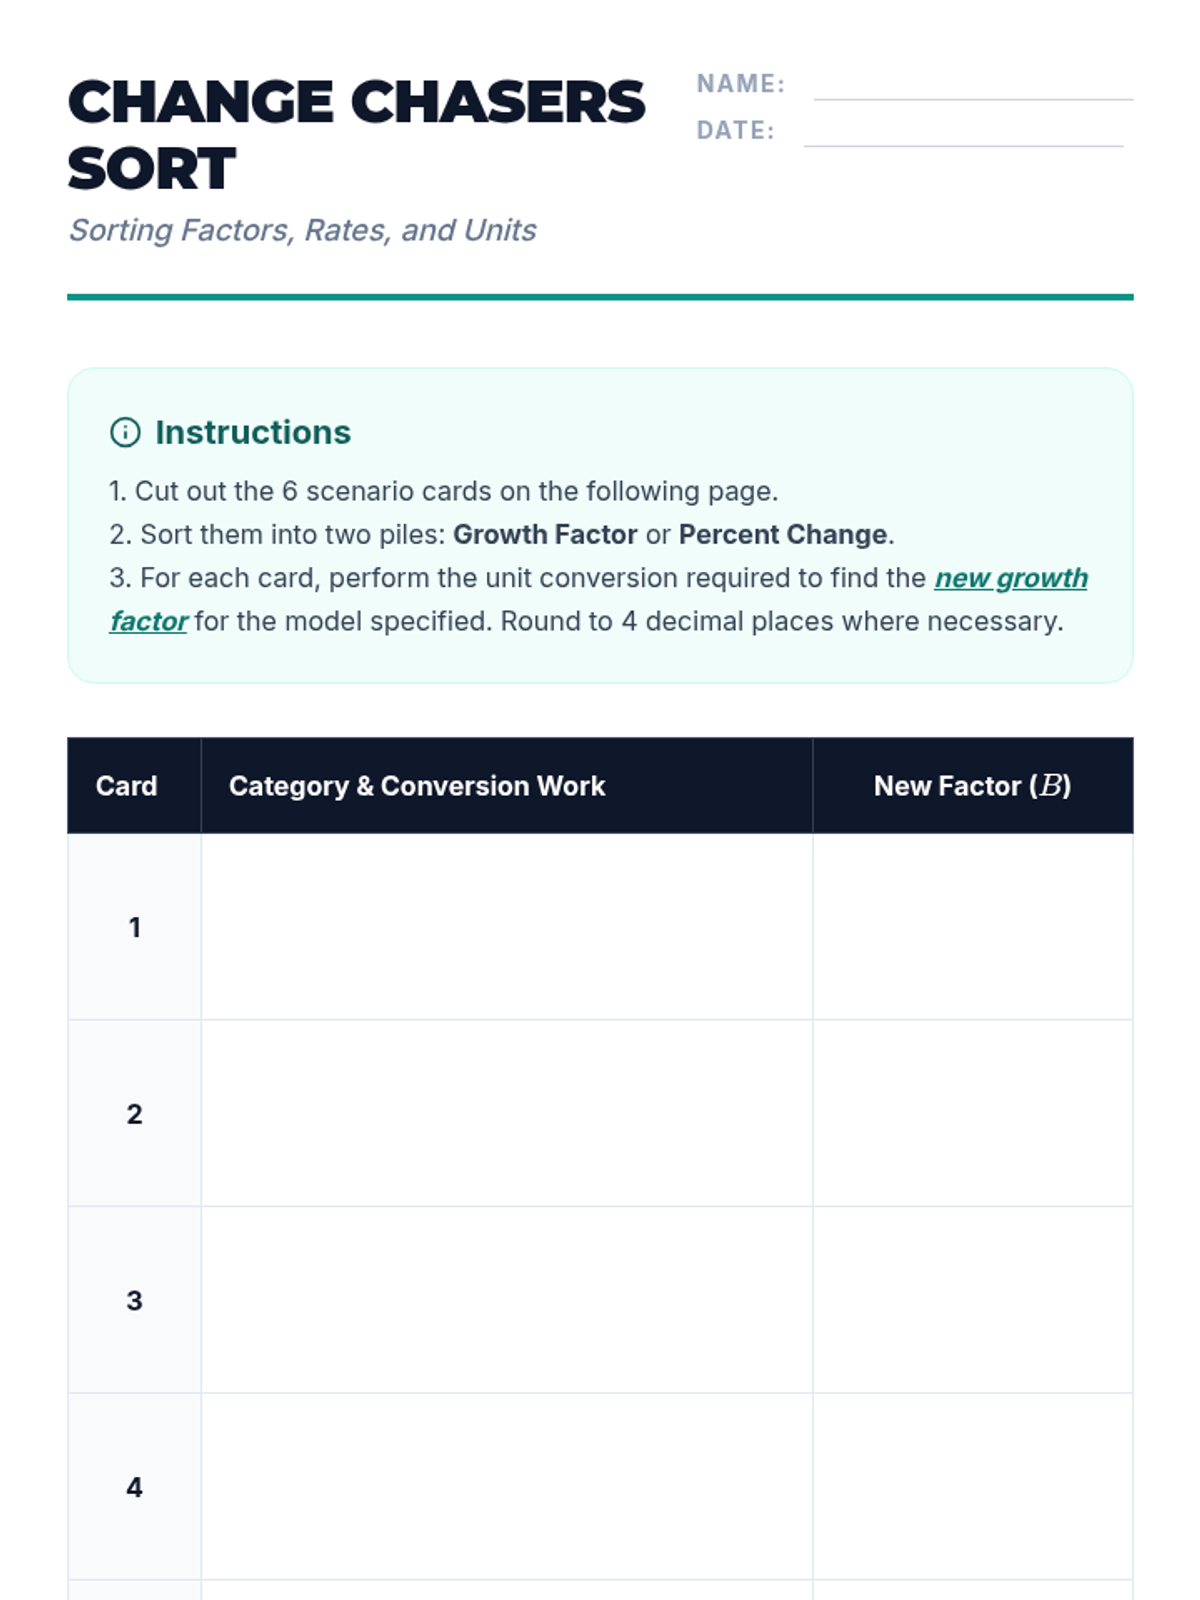1200x1600 pixels.
Task: Click the New Factor cell for Card 2
Action: (x=972, y=1113)
